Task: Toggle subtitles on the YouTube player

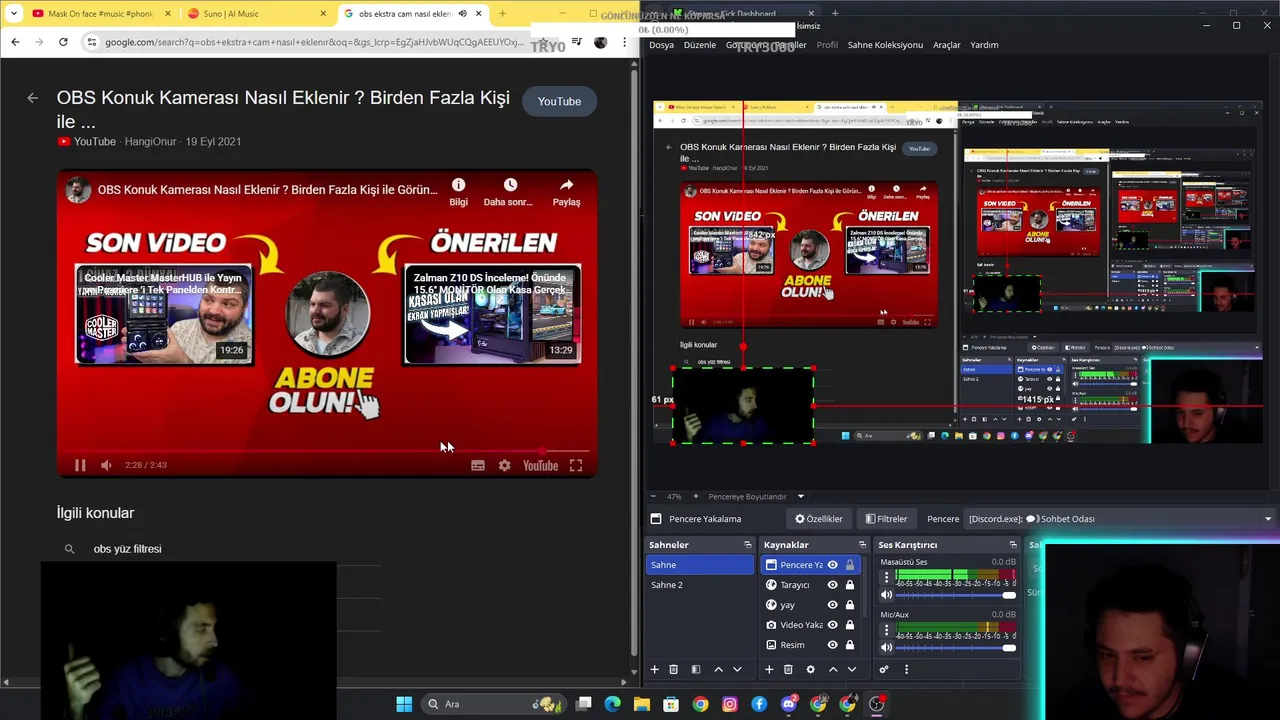Action: pyautogui.click(x=478, y=465)
